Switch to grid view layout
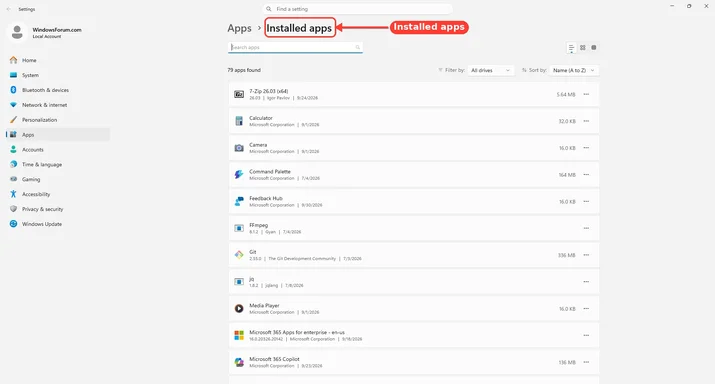The height and width of the screenshot is (384, 715). click(x=582, y=47)
